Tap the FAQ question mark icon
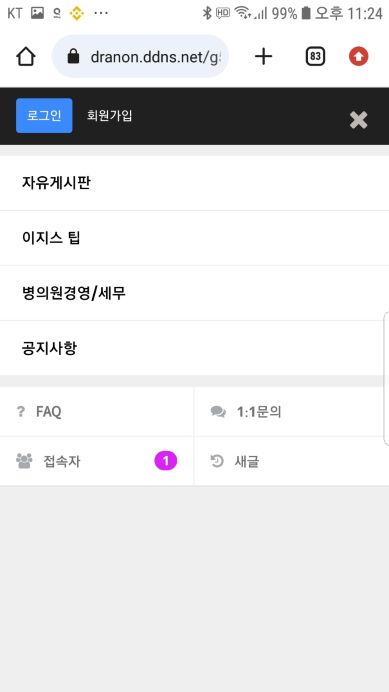The width and height of the screenshot is (389, 692). pos(21,412)
